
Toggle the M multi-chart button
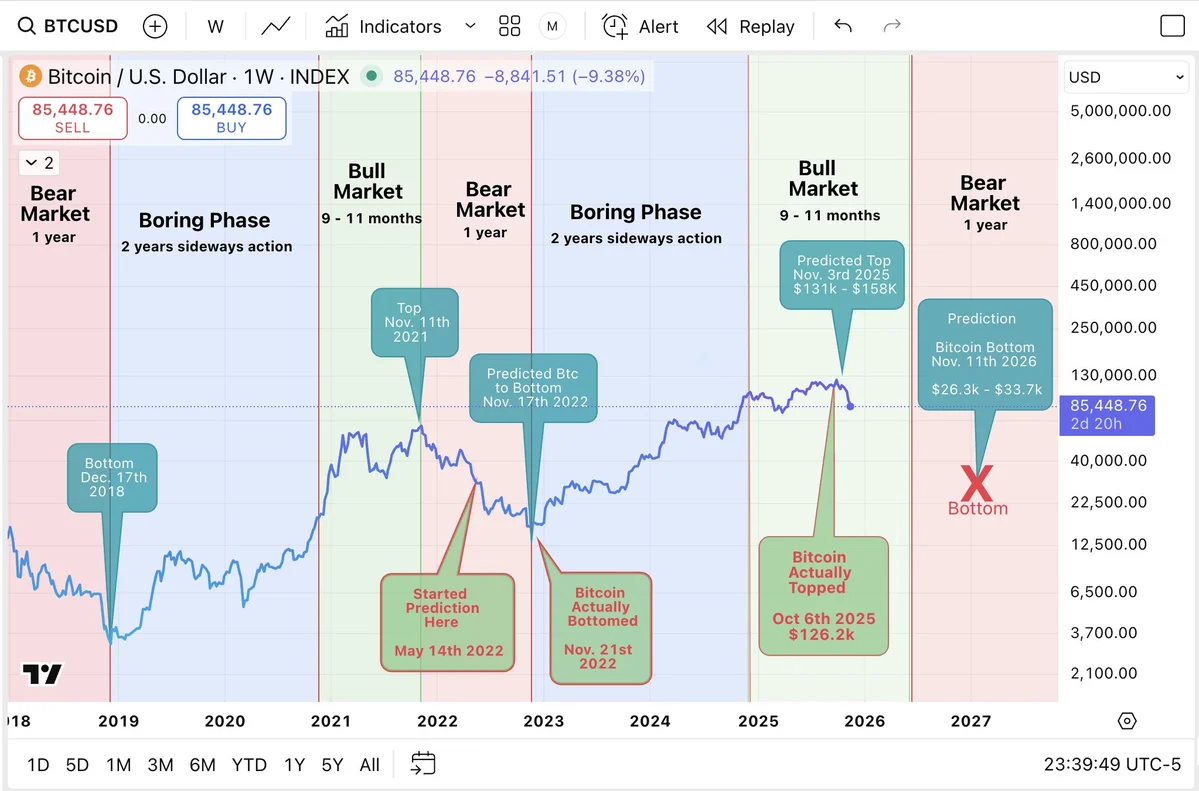pos(552,27)
